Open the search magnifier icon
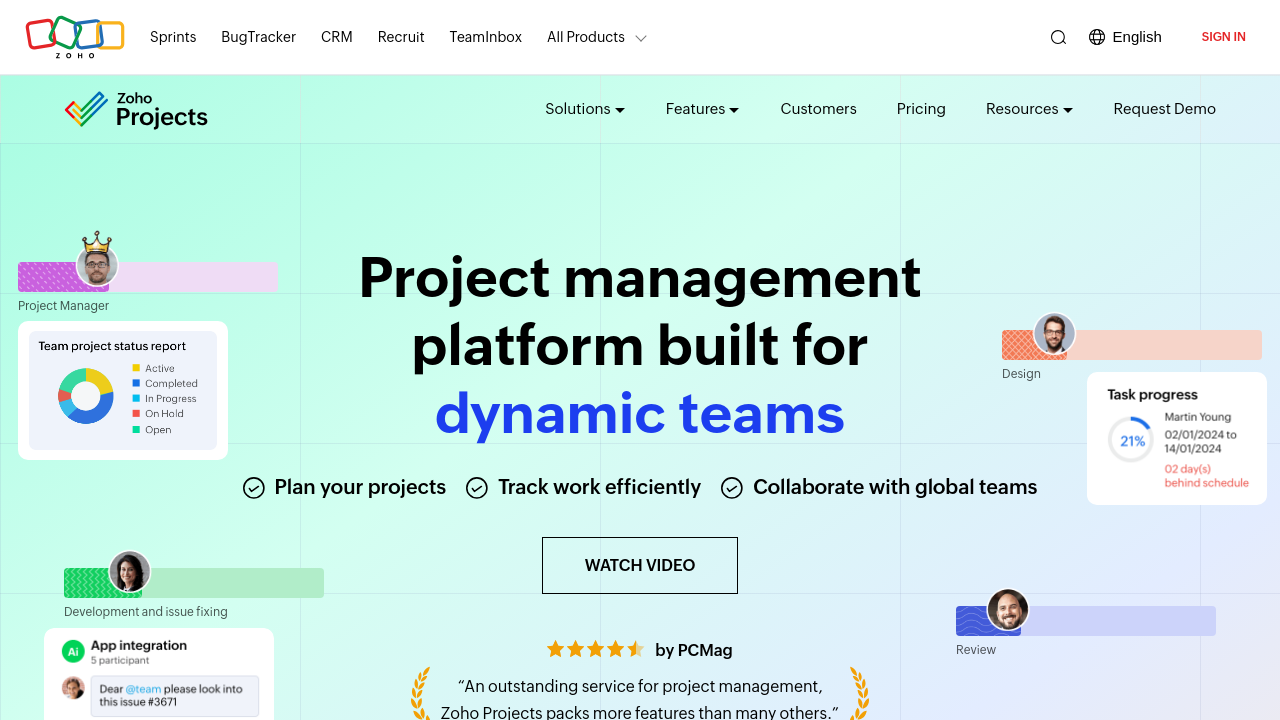Viewport: 1280px width, 720px height. 1058,38
